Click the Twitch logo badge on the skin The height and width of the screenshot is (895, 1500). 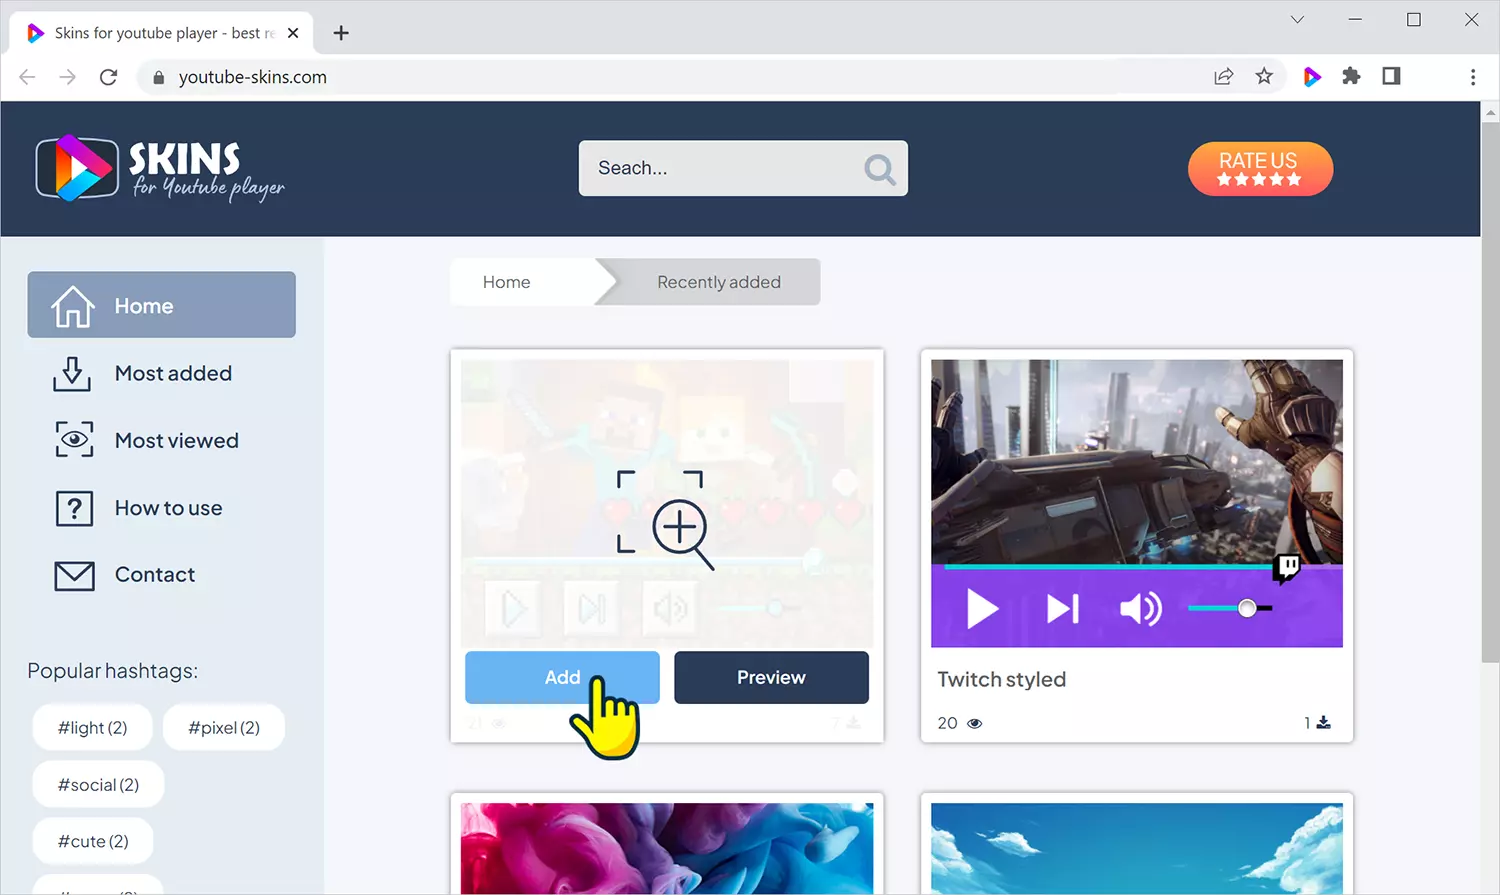click(x=1287, y=568)
